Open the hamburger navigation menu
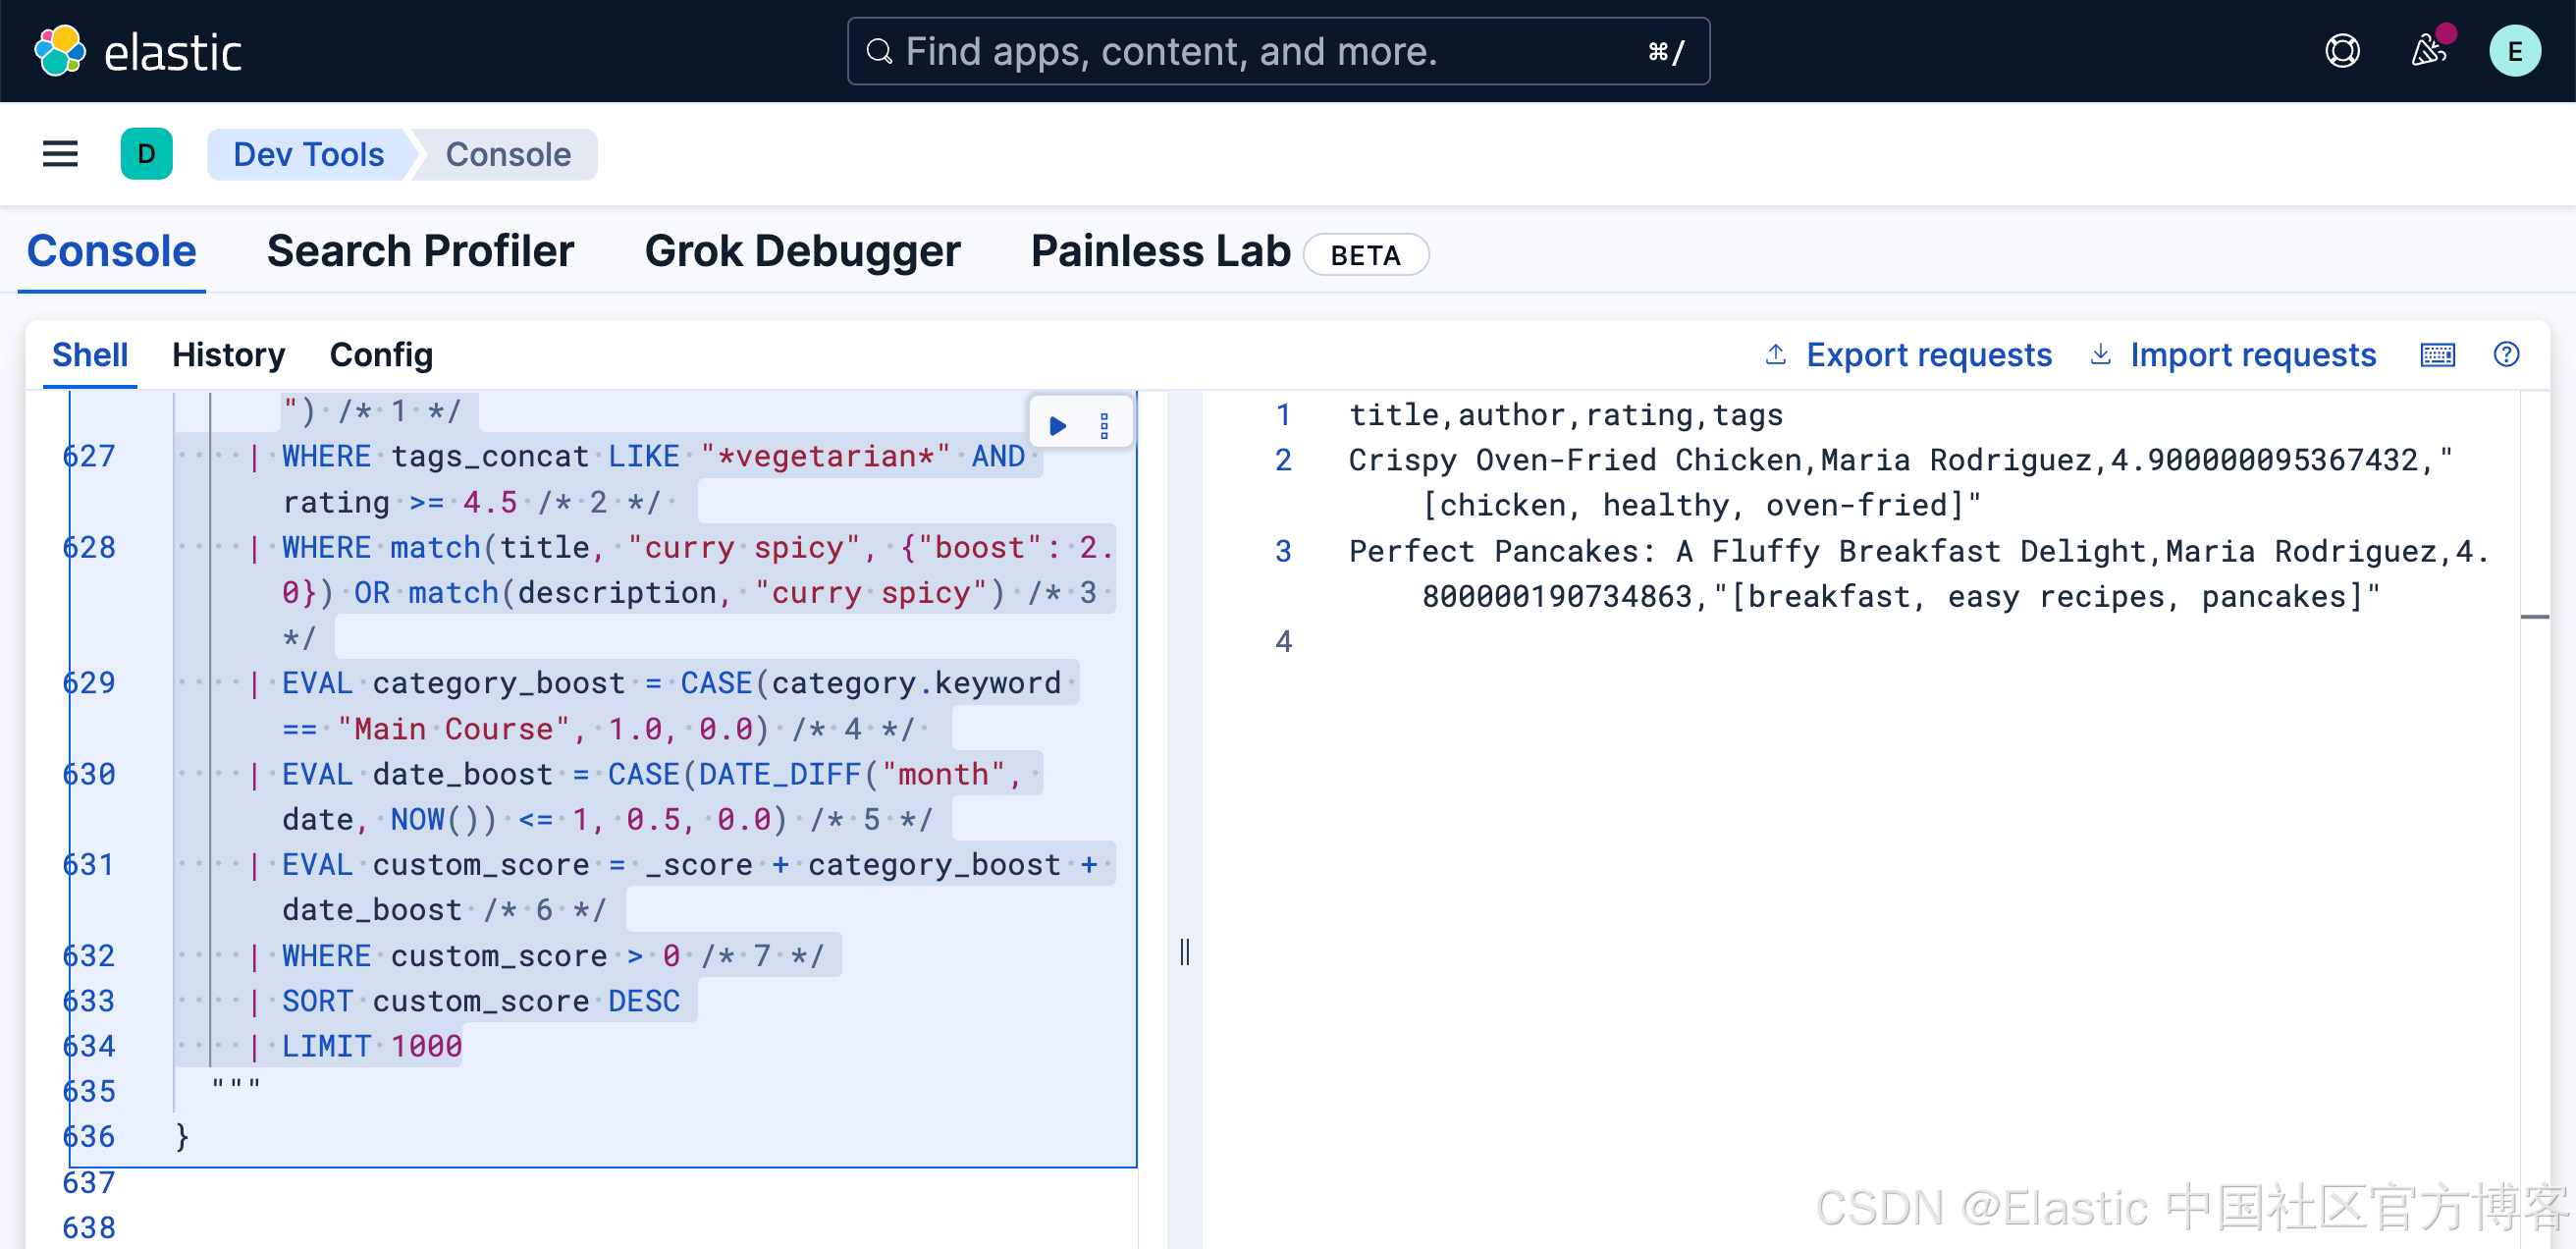 coord(60,154)
